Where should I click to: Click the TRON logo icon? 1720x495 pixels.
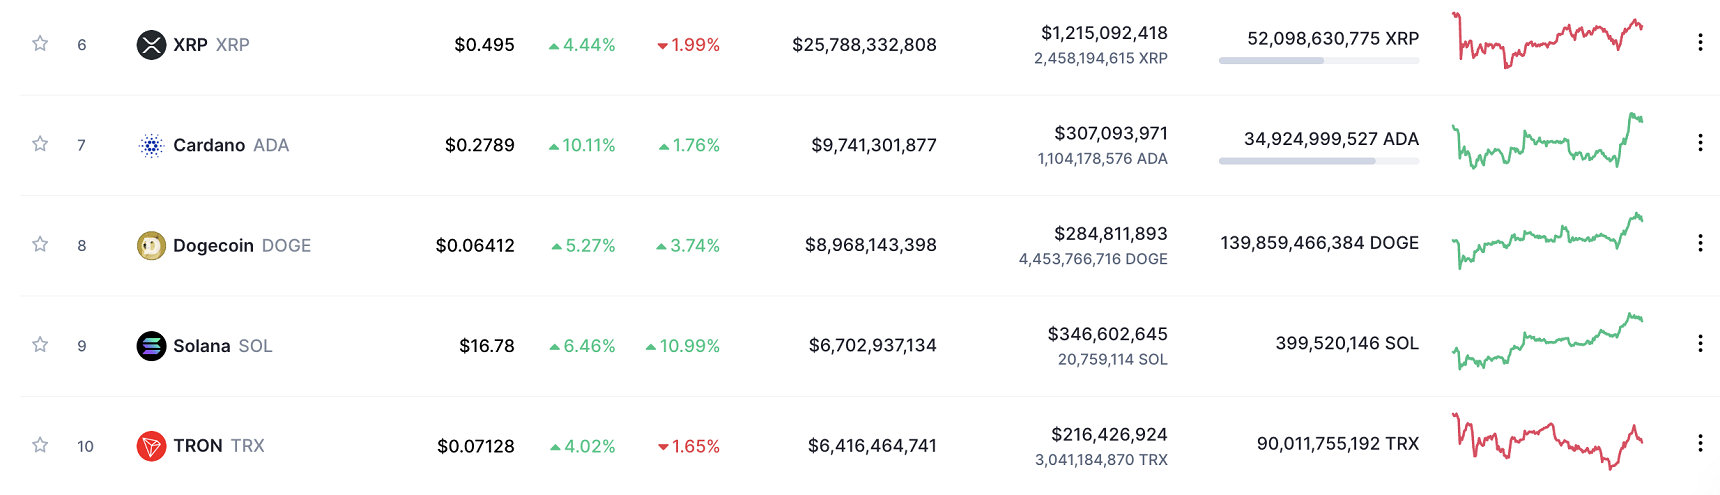tap(151, 446)
